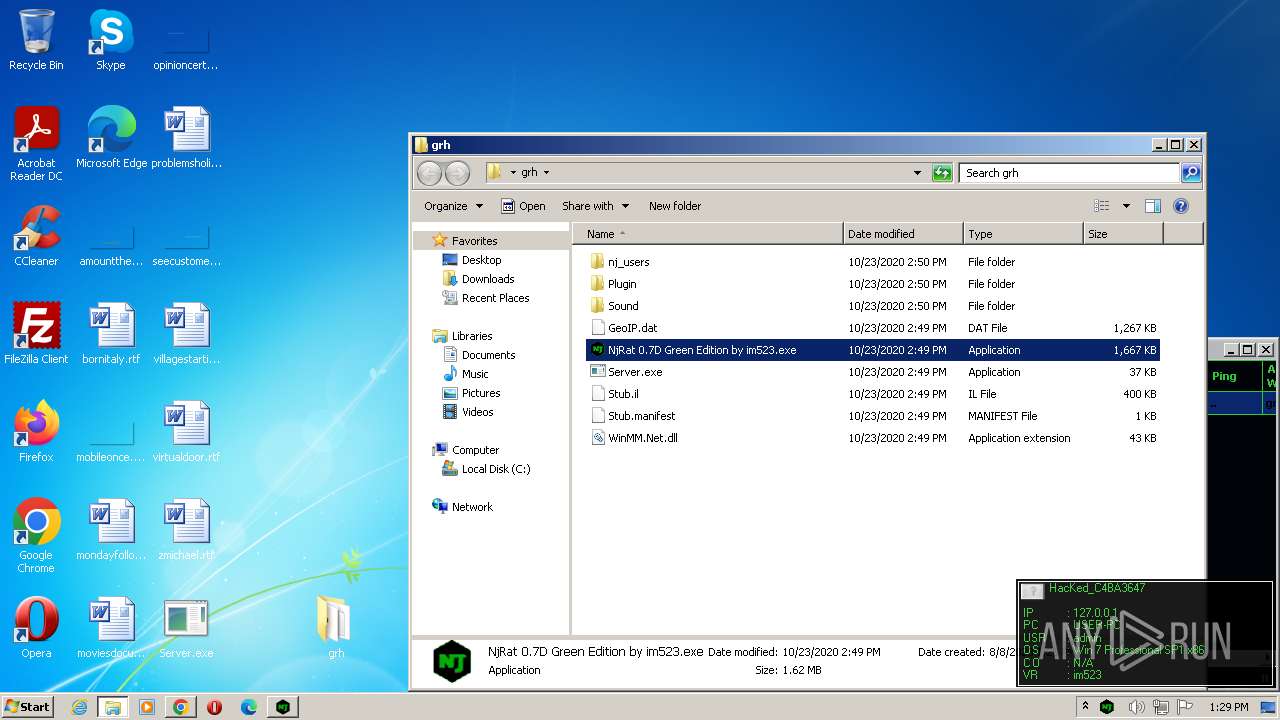Select Libraries in navigation pane

[x=463, y=336]
